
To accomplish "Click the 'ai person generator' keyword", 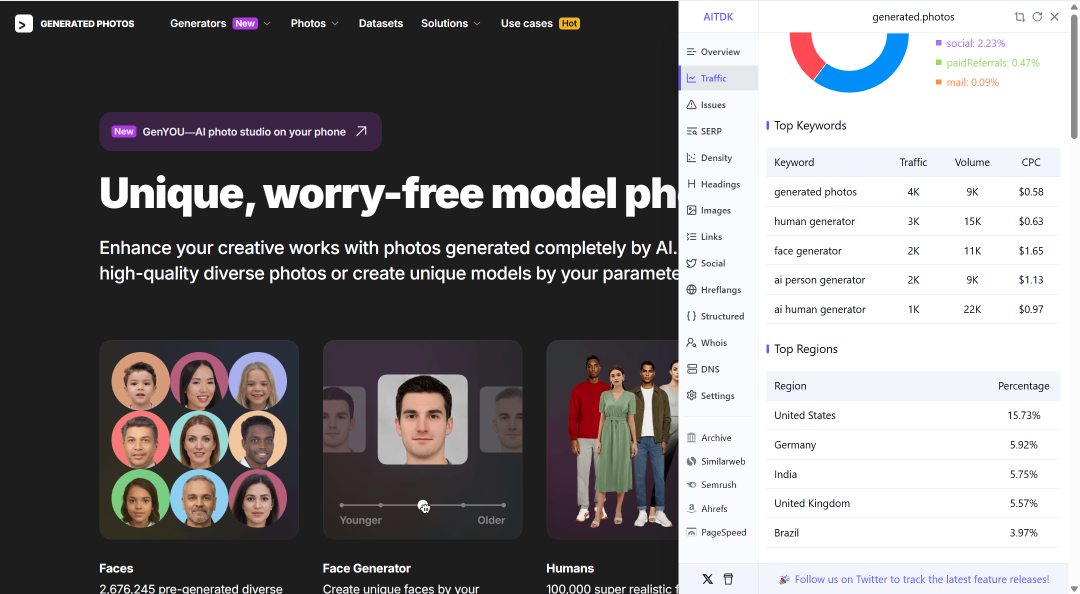I will (x=820, y=280).
